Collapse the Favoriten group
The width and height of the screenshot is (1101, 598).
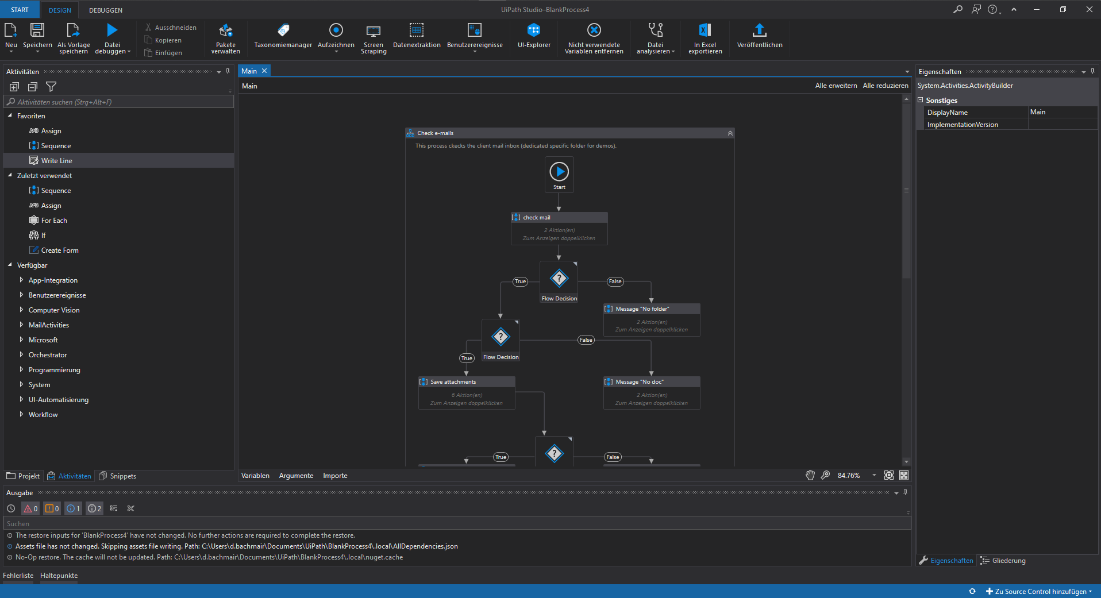10,116
